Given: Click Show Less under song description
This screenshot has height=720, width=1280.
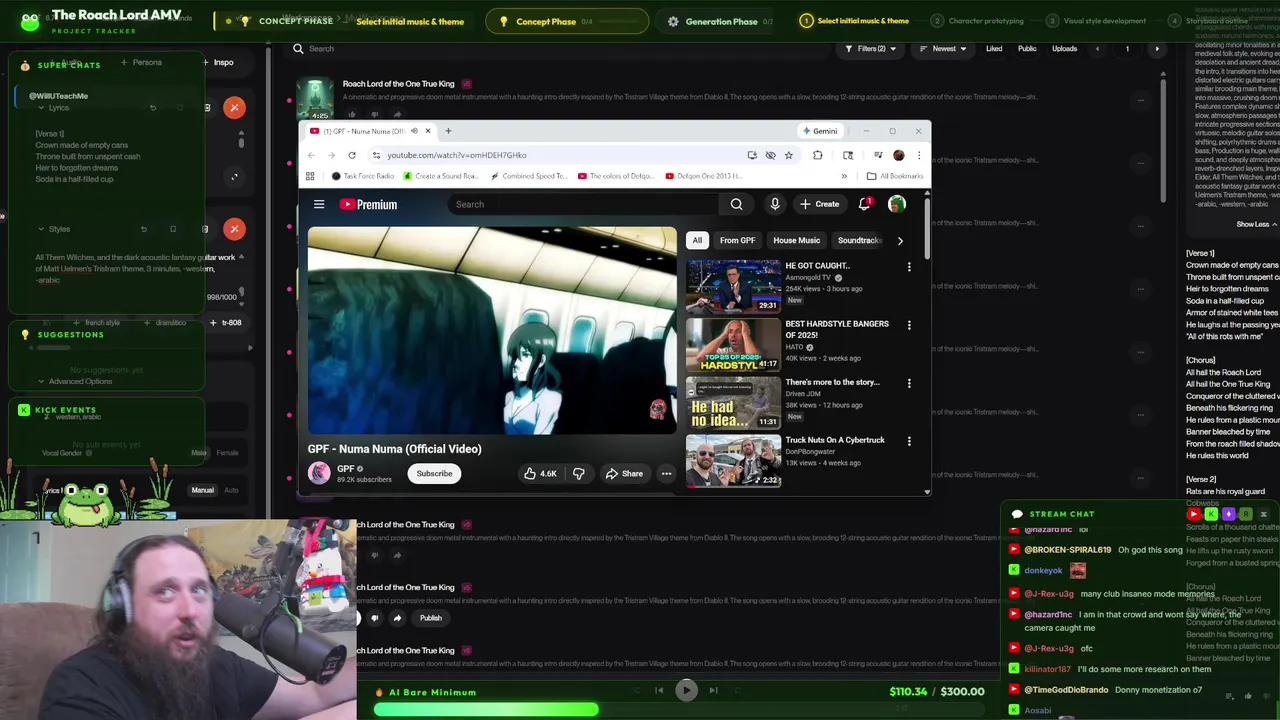Looking at the screenshot, I should pyautogui.click(x=1256, y=224).
